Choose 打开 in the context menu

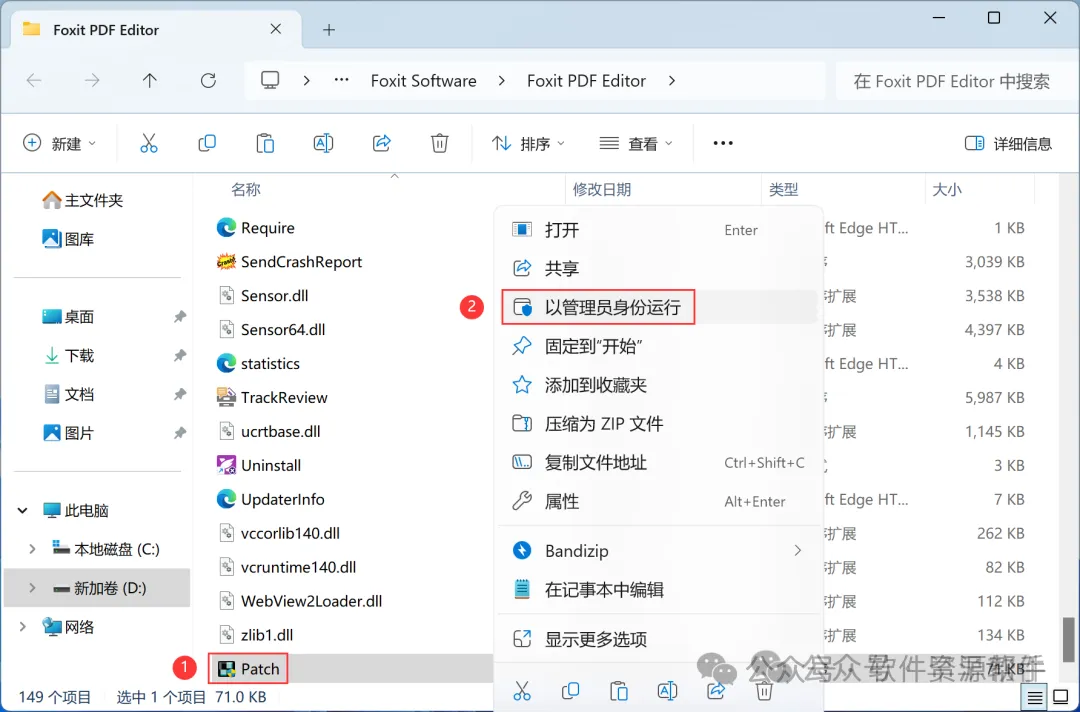(658, 229)
